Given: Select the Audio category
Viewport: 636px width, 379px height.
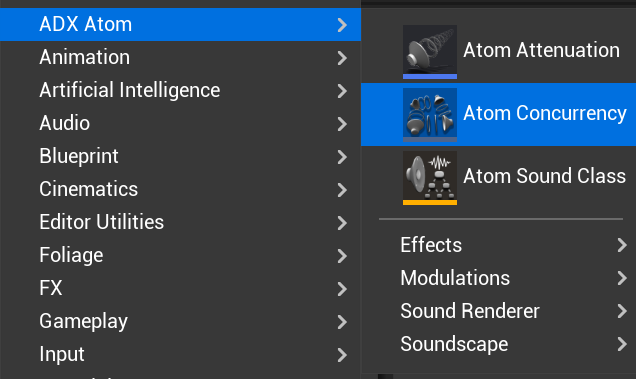Looking at the screenshot, I should tap(180, 123).
